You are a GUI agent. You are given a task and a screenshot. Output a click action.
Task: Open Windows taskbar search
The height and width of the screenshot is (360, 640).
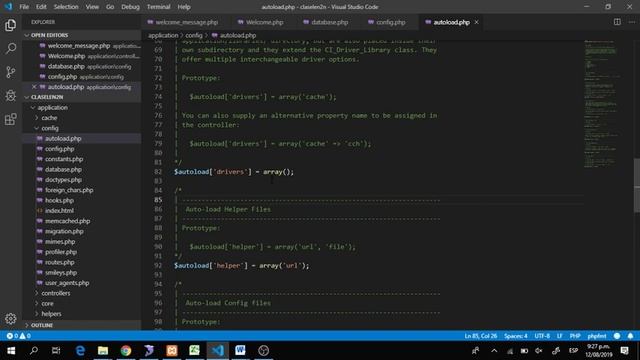pos(34,351)
